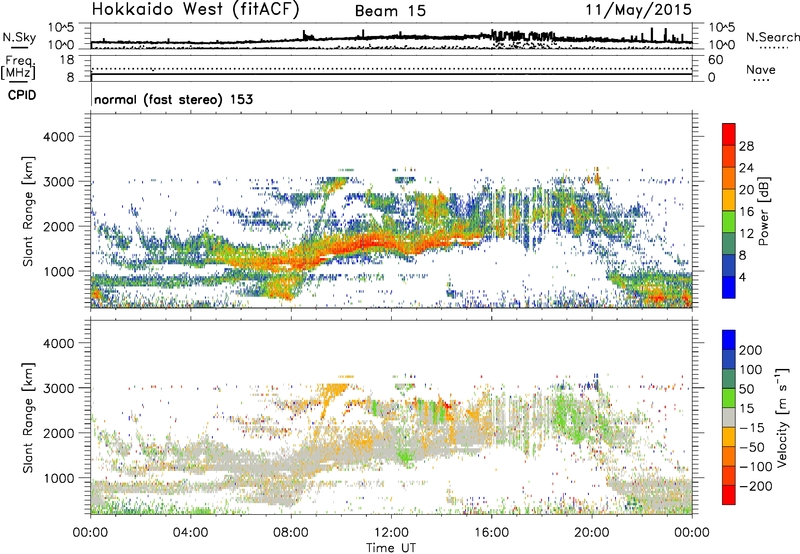Click the blue bottom of the Power colorbar
Image resolution: width=800 pixels, height=554 pixels.
click(x=729, y=287)
